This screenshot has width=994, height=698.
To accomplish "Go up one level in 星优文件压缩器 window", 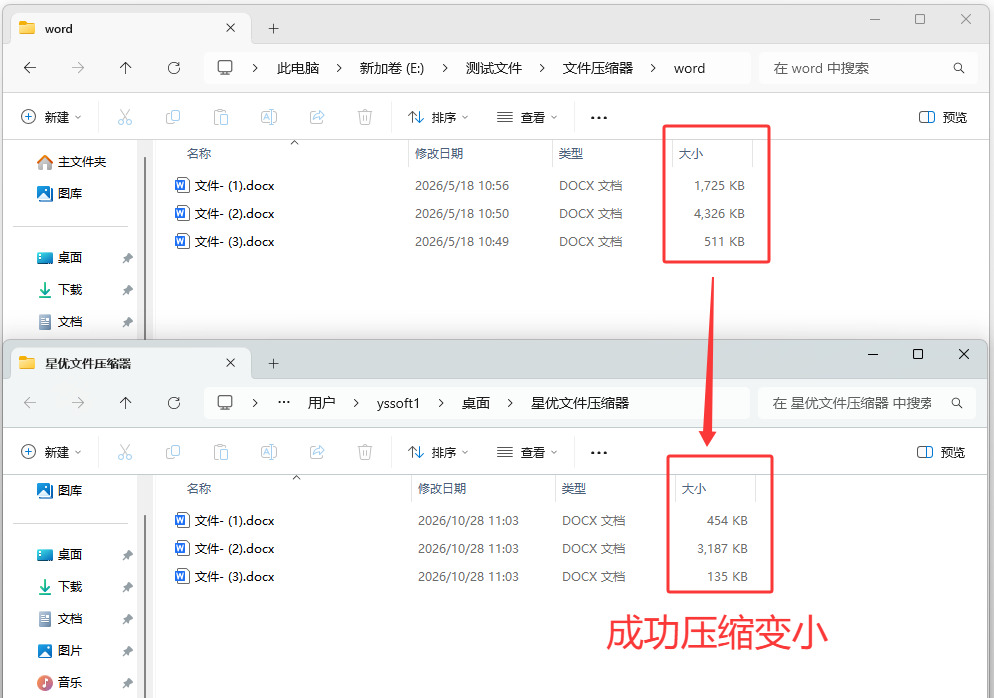I will 126,403.
